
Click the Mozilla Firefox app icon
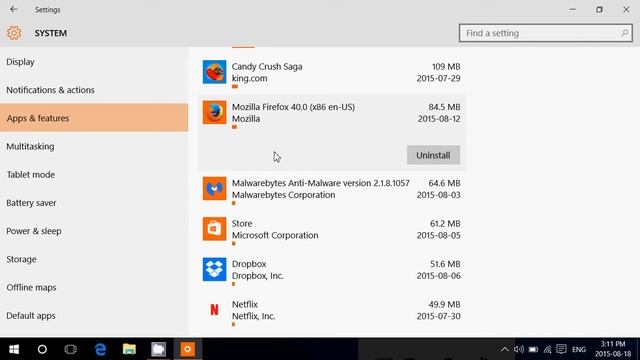pyautogui.click(x=214, y=112)
